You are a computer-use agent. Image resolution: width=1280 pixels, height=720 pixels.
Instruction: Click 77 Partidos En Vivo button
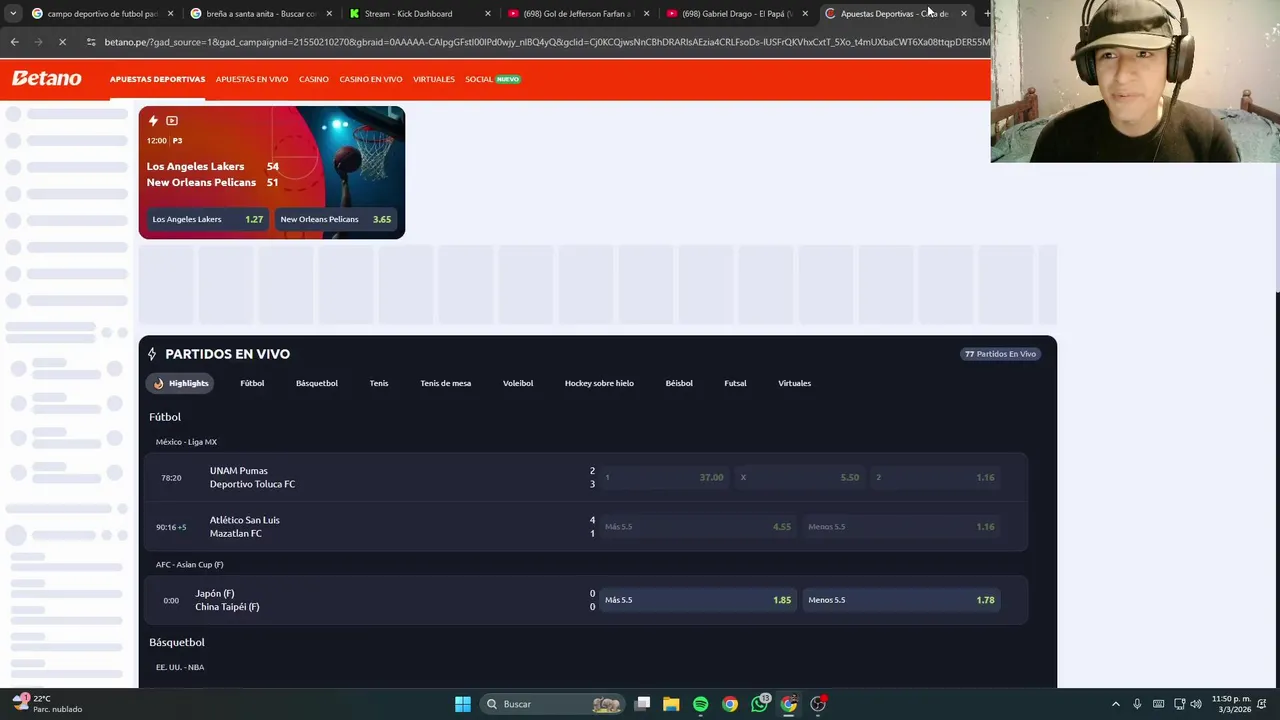pos(1000,354)
